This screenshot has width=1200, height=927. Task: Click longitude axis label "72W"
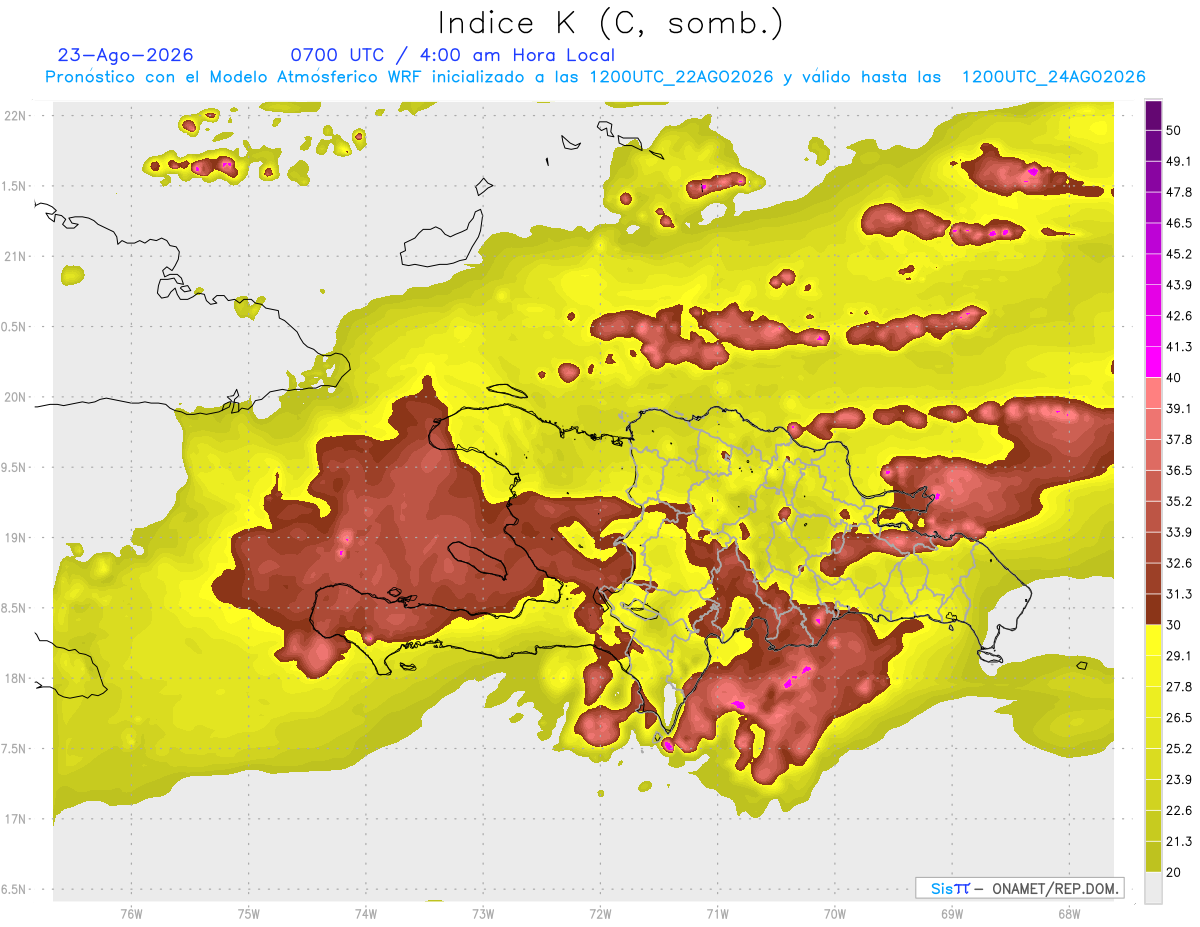tap(600, 914)
